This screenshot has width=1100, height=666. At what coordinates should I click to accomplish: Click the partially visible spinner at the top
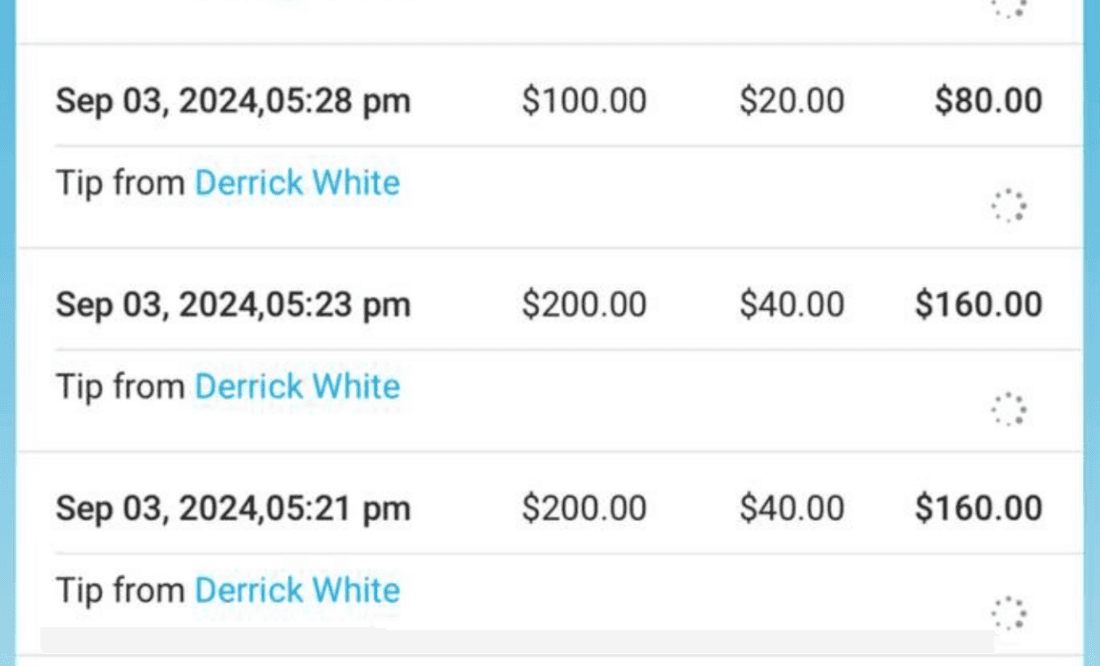pos(1009,8)
